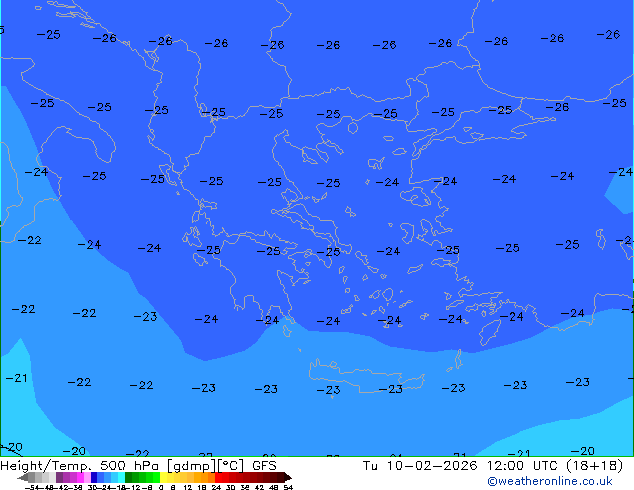
Task: Click the 'GFS' model label
Action: [x=264, y=466]
